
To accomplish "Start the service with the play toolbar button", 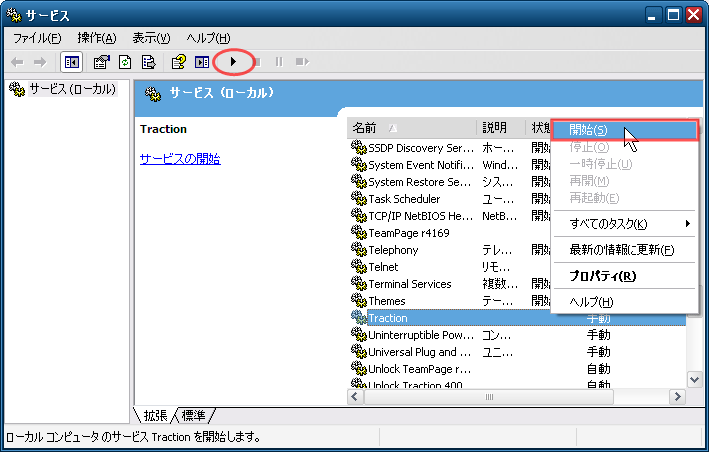I will click(233, 61).
